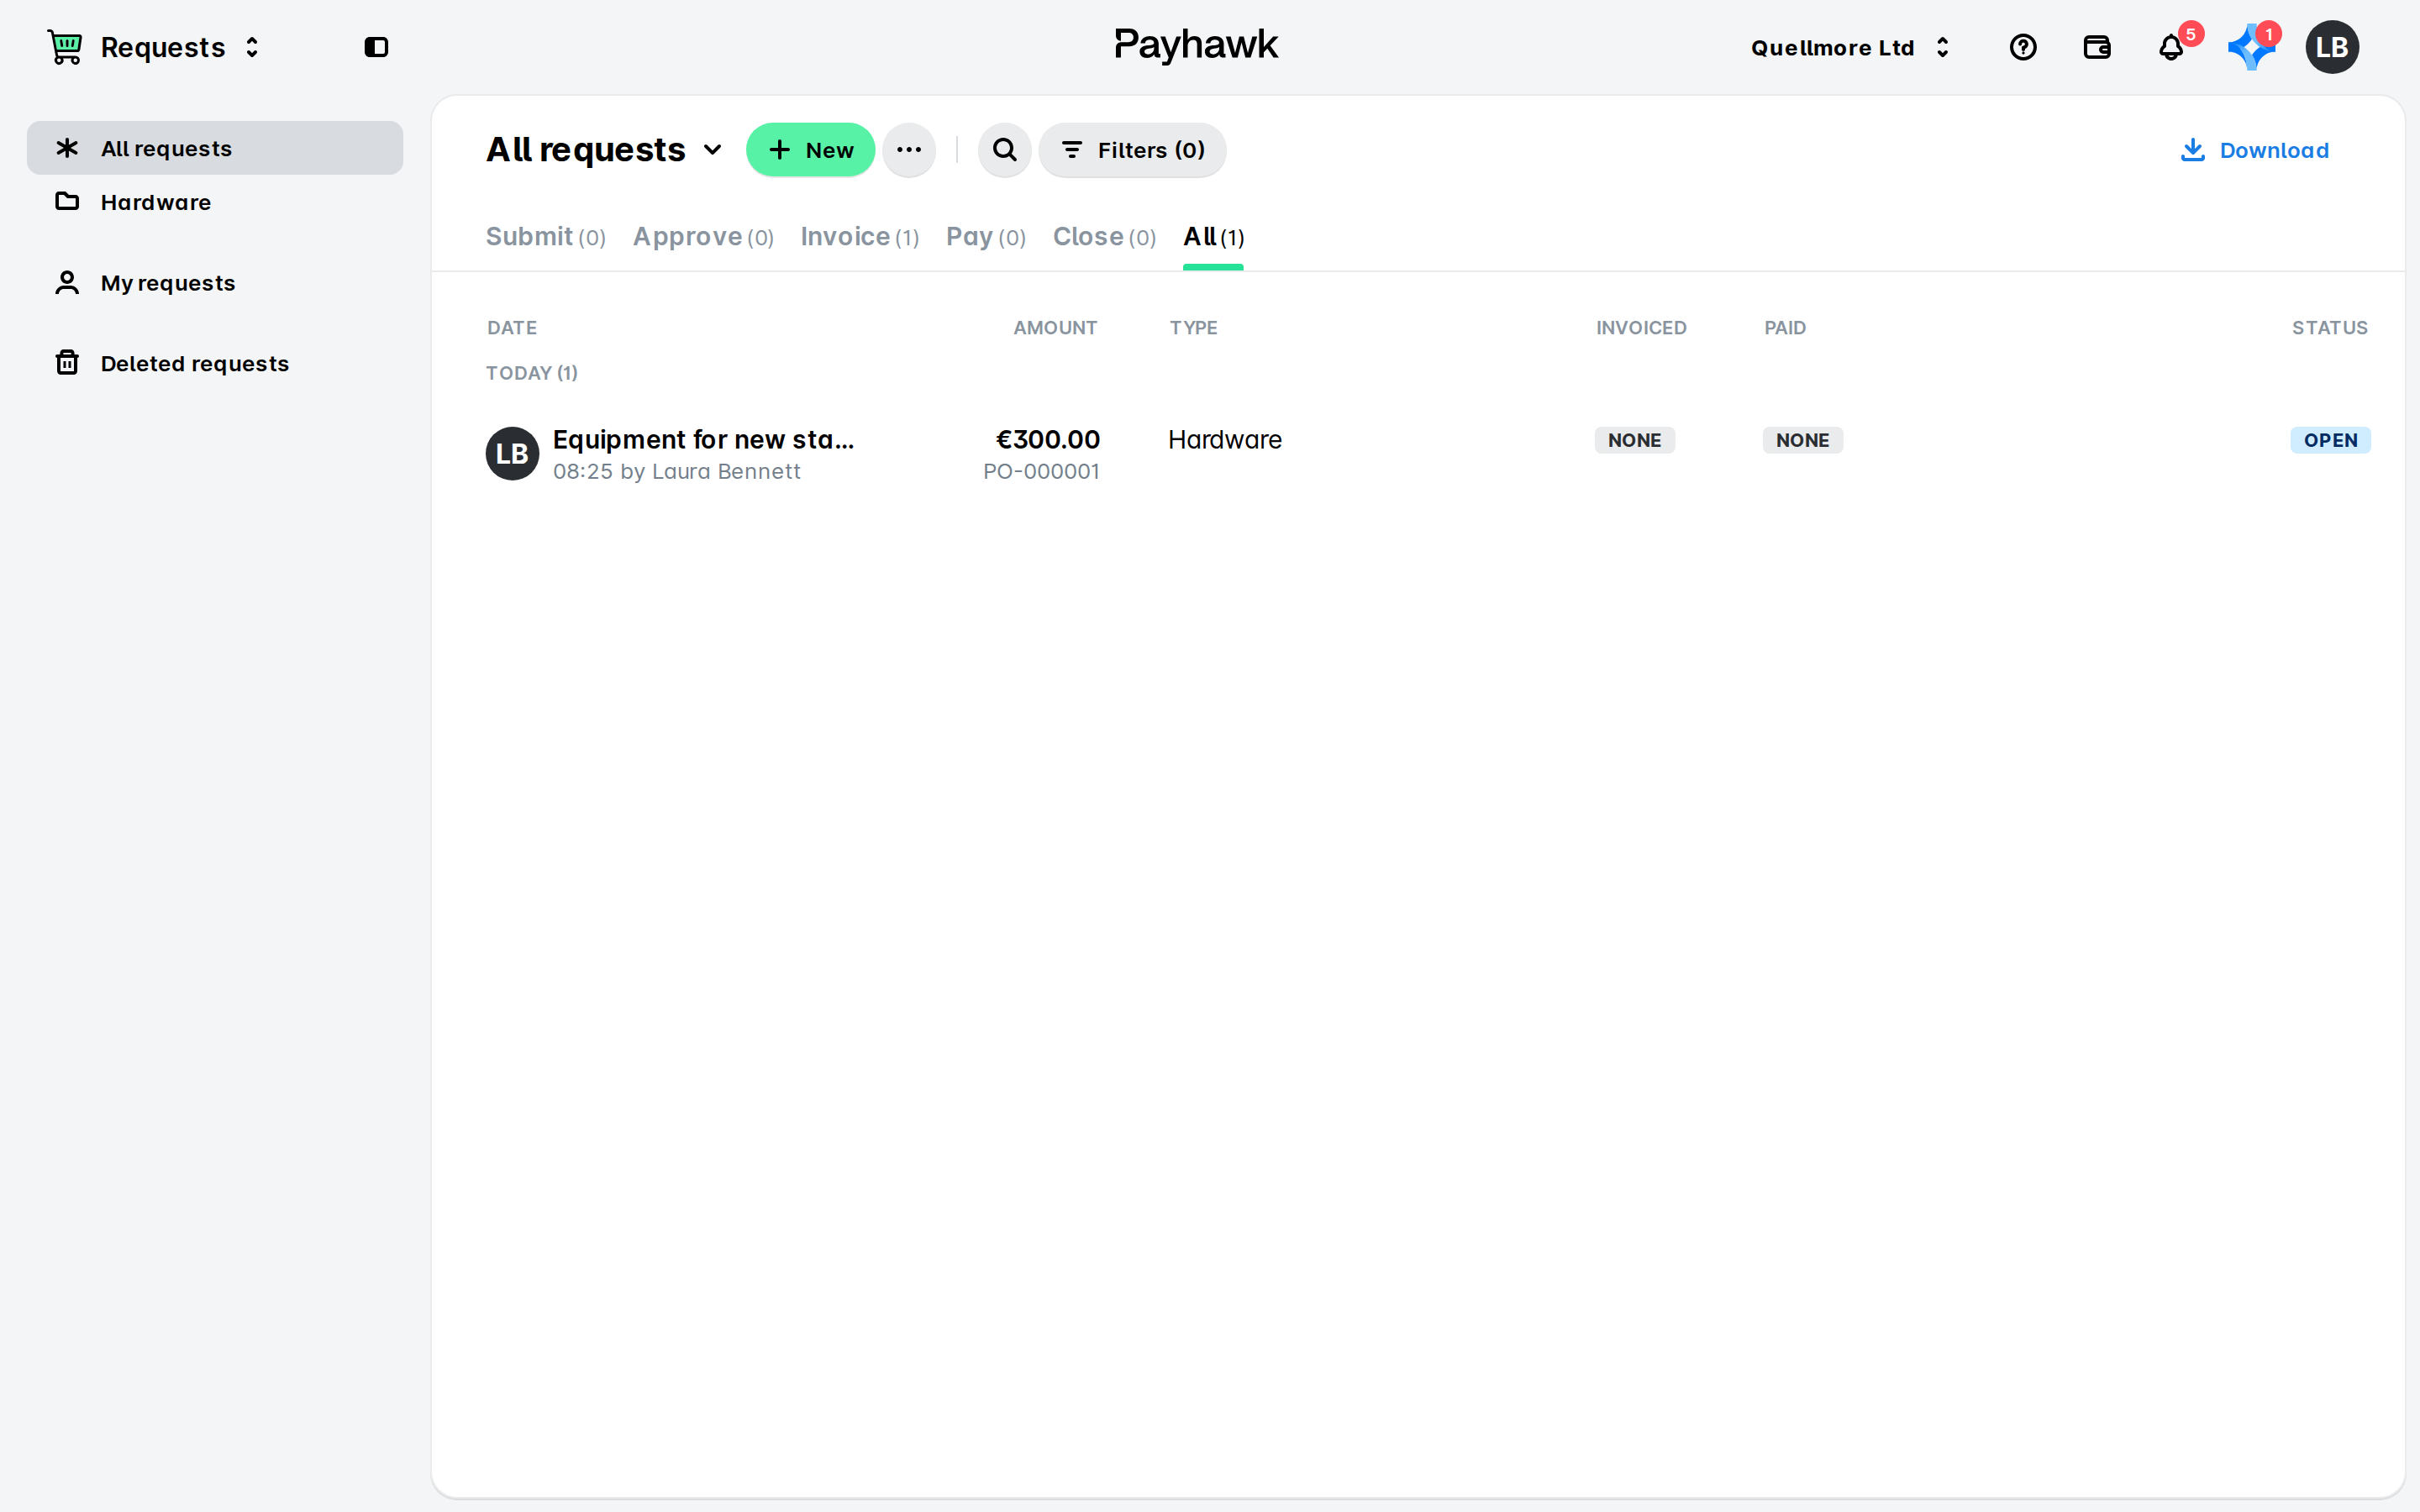Switch to the Submit tab
The height and width of the screenshot is (1512, 2420).
(546, 237)
